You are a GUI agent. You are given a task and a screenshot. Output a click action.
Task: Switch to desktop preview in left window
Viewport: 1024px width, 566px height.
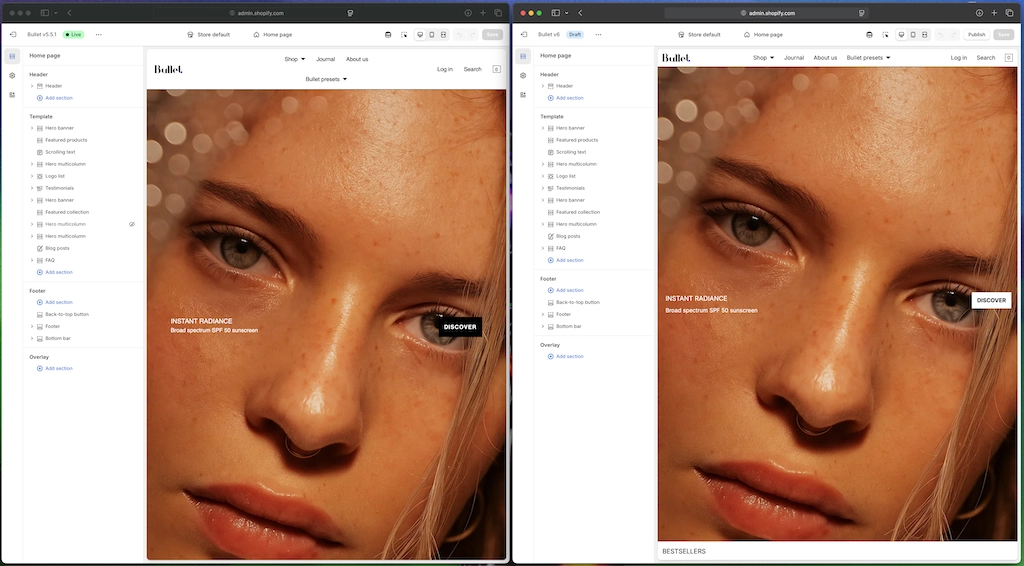coord(420,35)
